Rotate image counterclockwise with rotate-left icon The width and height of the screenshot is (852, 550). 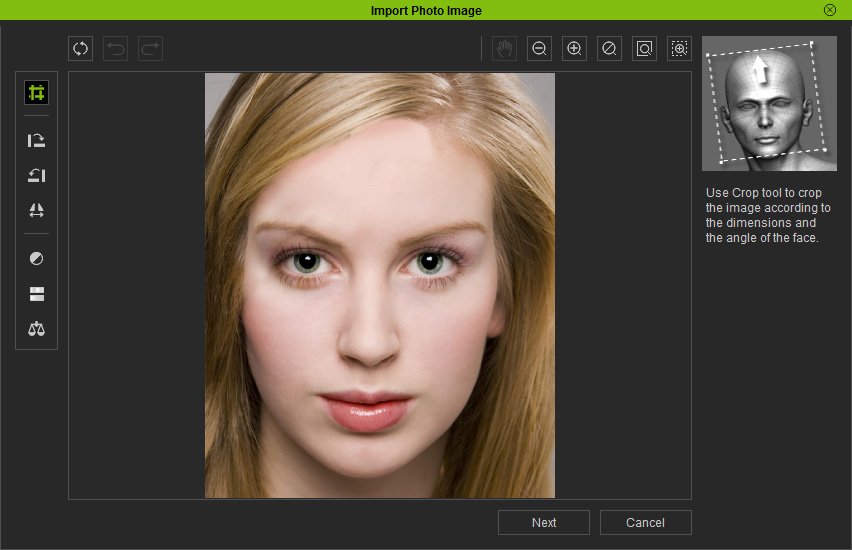click(x=36, y=175)
